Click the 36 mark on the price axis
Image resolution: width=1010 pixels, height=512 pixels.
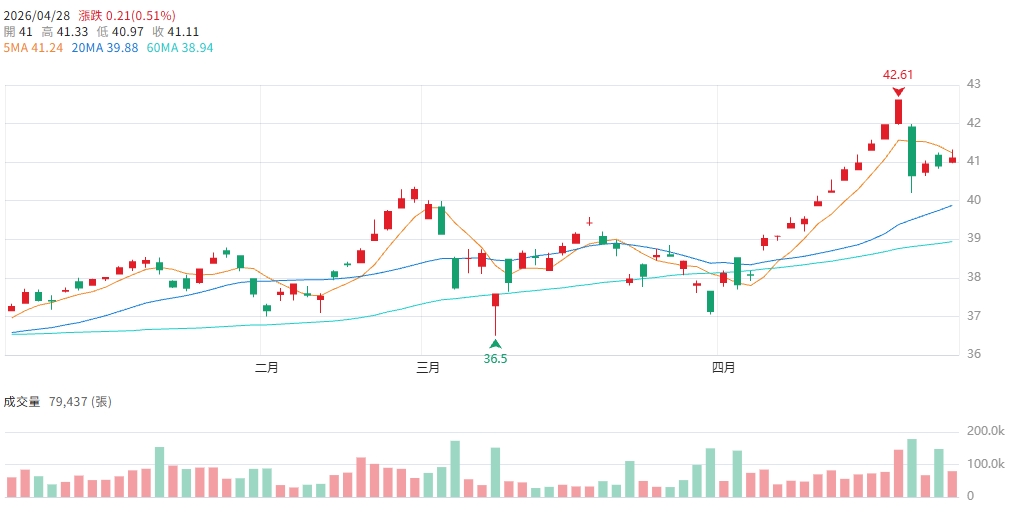coord(973,354)
